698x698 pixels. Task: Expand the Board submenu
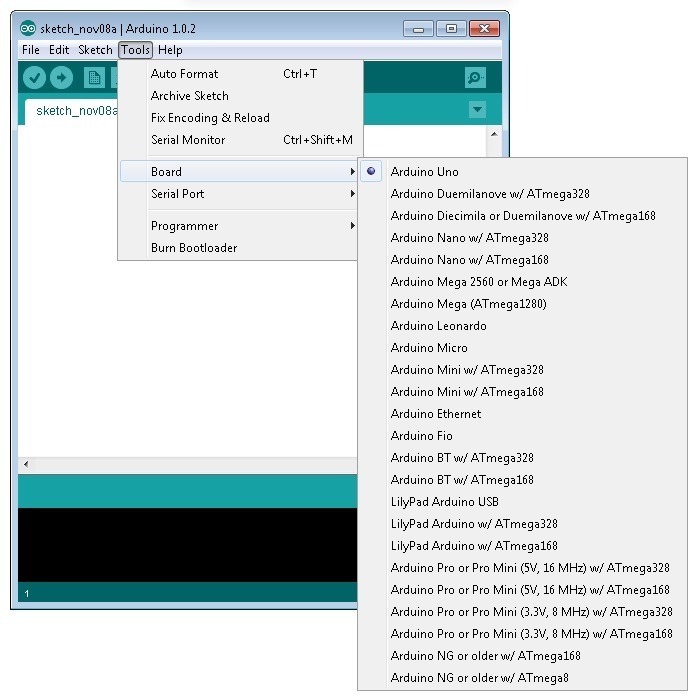tap(239, 171)
